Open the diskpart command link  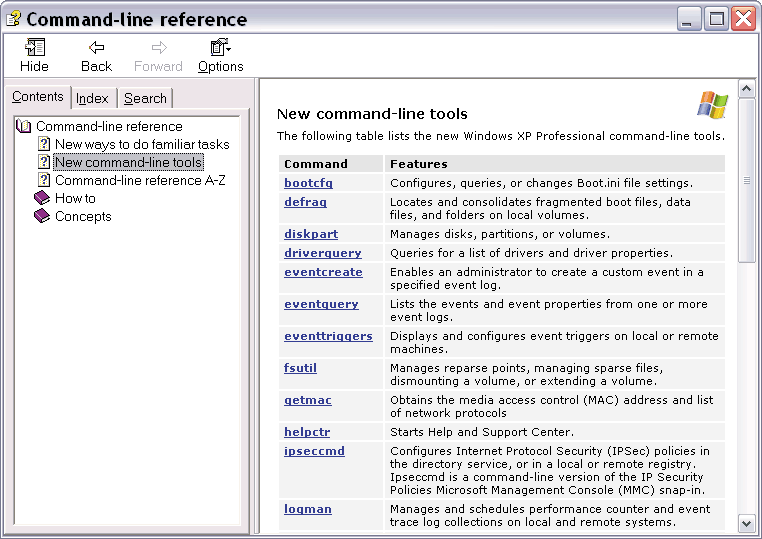tap(311, 233)
